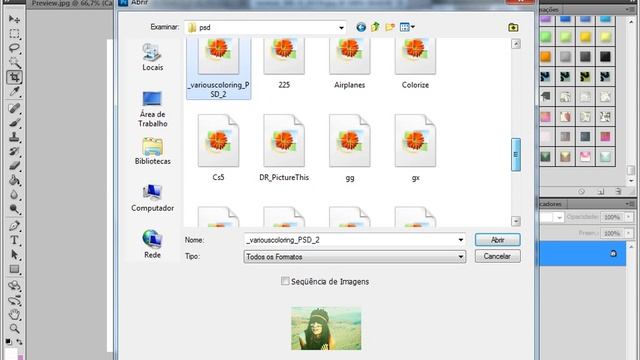This screenshot has width=640, height=360.
Task: Click file list scrollbar thumb
Action: pos(516,155)
